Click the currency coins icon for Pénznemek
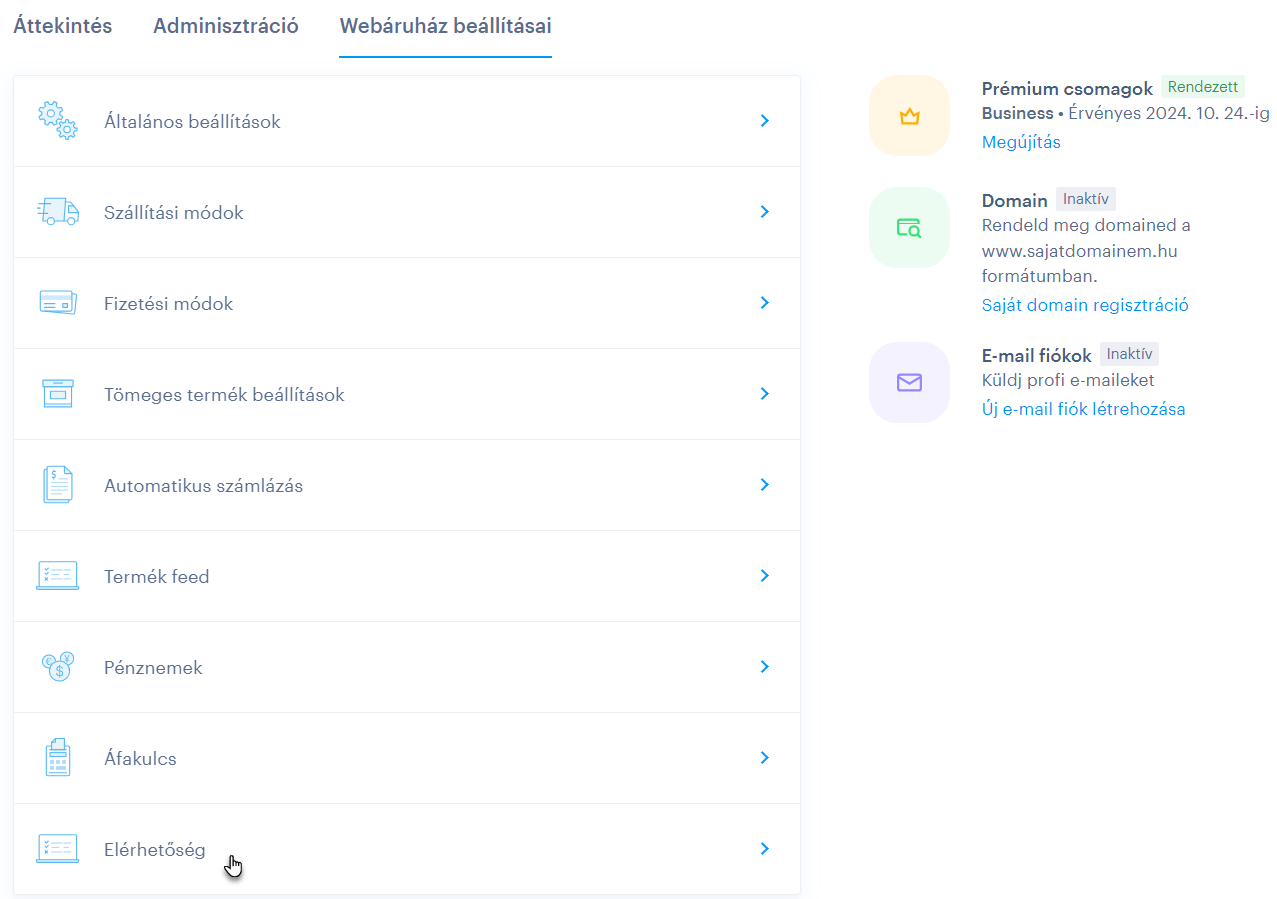Image resolution: width=1277 pixels, height=899 pixels. point(58,667)
